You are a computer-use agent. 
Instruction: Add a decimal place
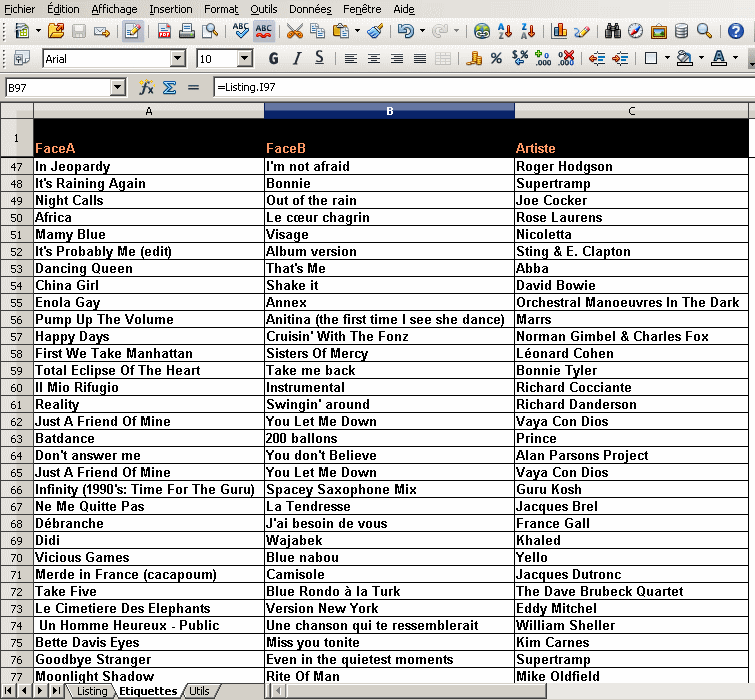(x=543, y=59)
